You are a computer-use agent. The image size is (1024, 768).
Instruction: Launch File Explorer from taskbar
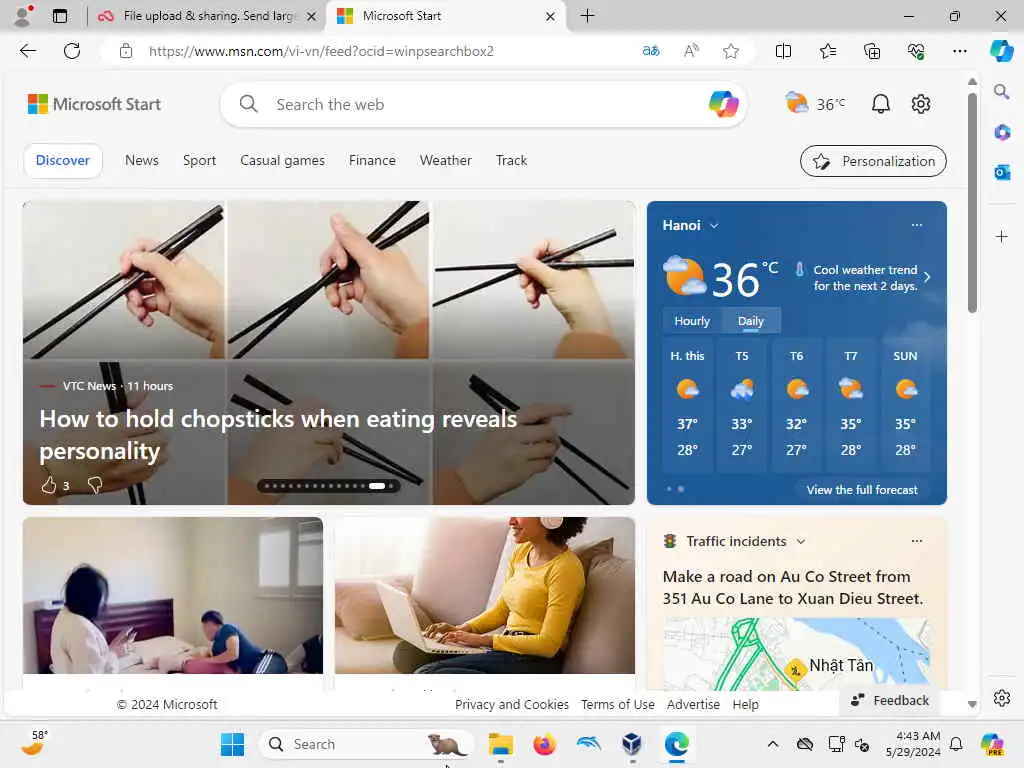[x=501, y=744]
